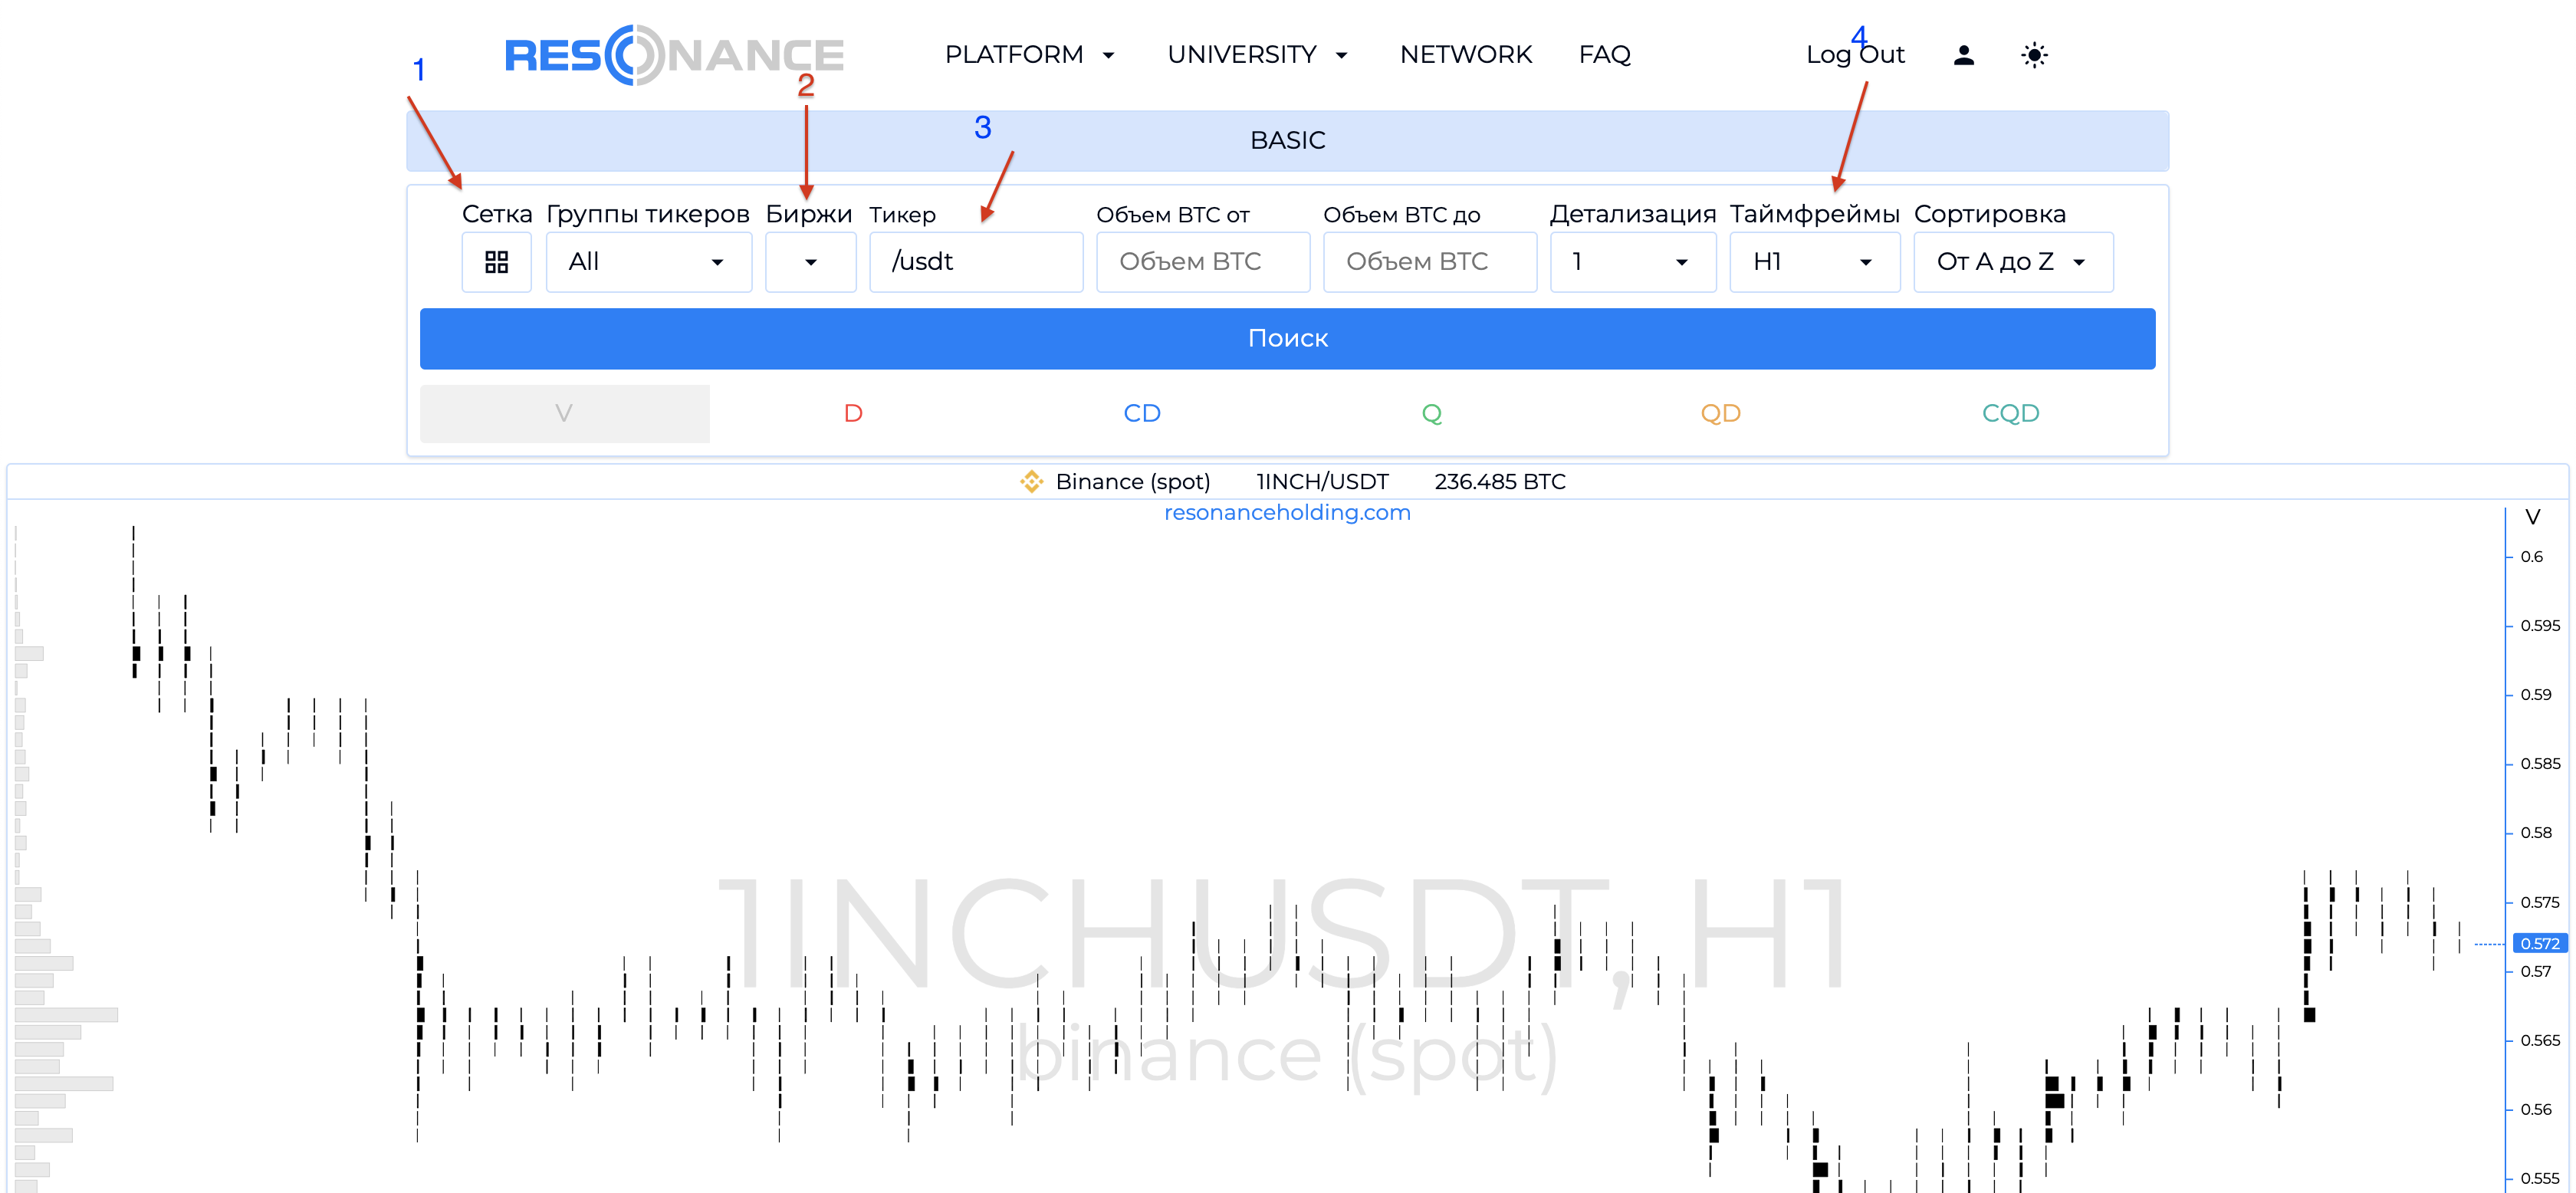Open the user profile icon
This screenshot has height=1193, width=2576.
1963,55
